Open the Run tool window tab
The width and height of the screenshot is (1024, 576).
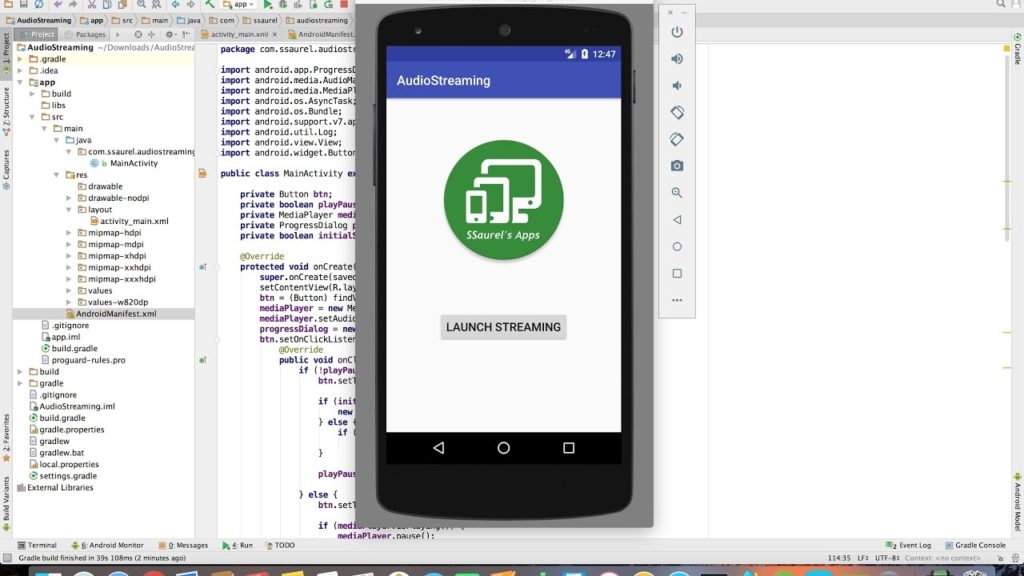point(238,545)
